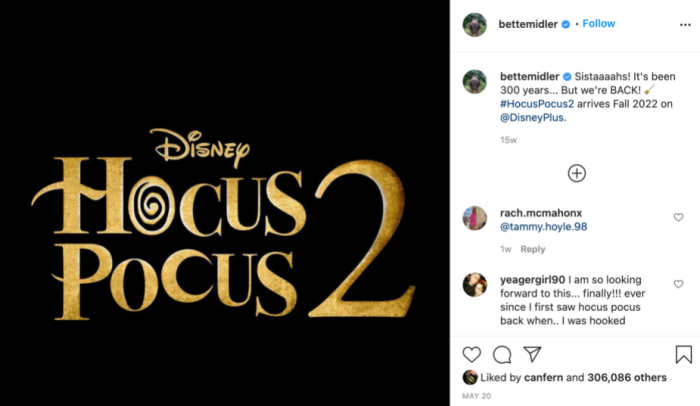Click the verified badge in the header
Screen dimensions: 700x406
[x=566, y=25]
